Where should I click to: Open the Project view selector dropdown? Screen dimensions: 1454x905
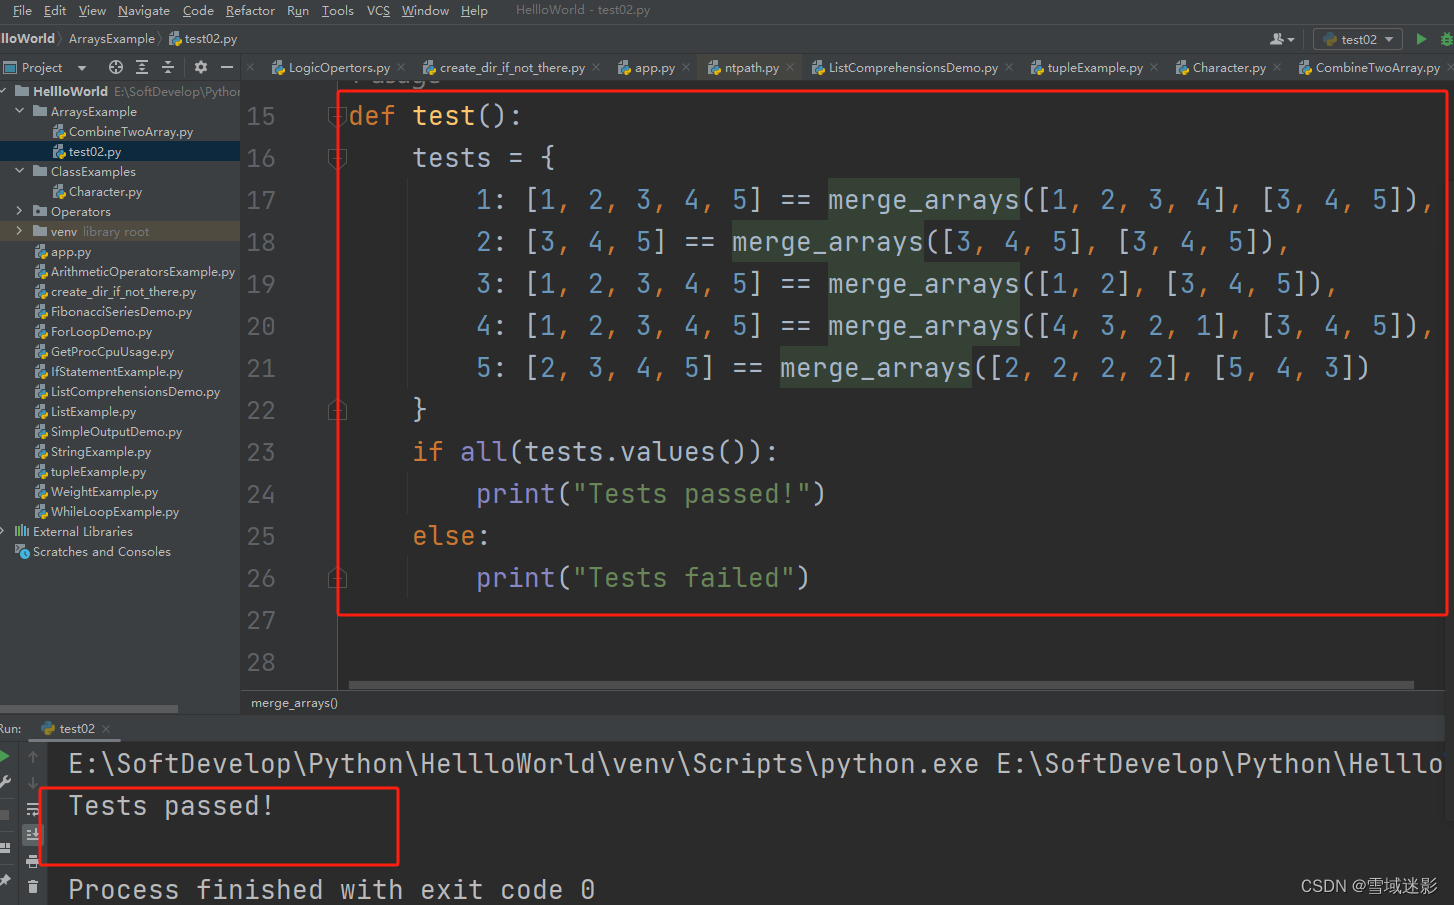[x=82, y=67]
